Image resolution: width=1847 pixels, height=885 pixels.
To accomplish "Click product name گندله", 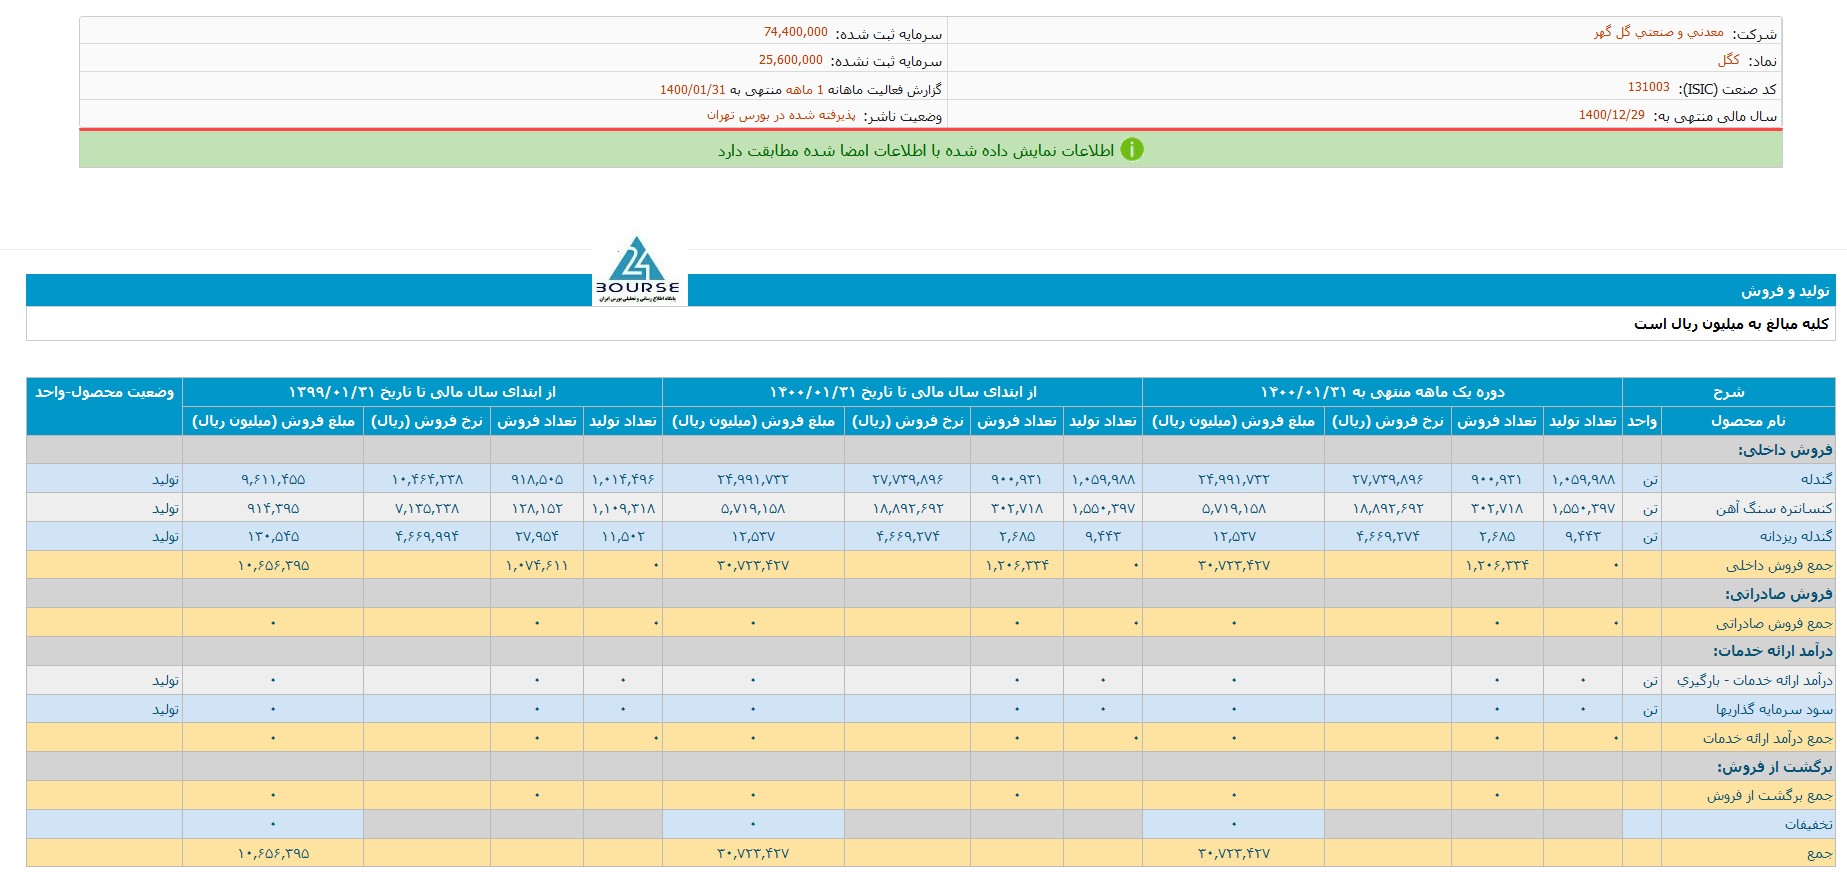I will 1816,480.
